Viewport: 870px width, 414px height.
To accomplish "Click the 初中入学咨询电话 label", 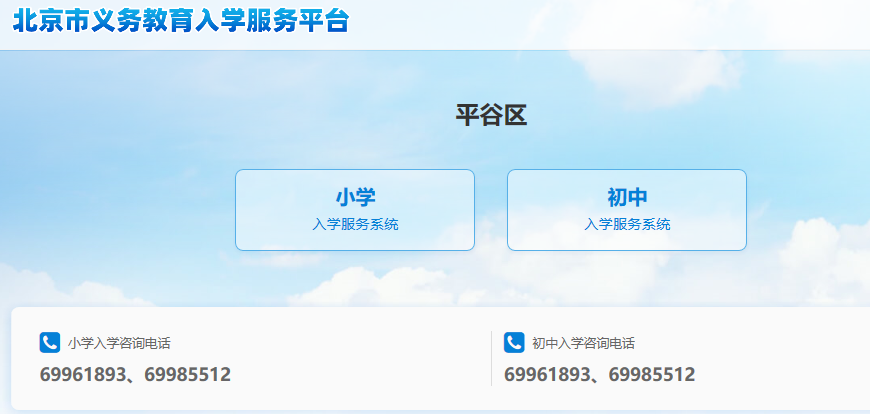I will pyautogui.click(x=583, y=343).
